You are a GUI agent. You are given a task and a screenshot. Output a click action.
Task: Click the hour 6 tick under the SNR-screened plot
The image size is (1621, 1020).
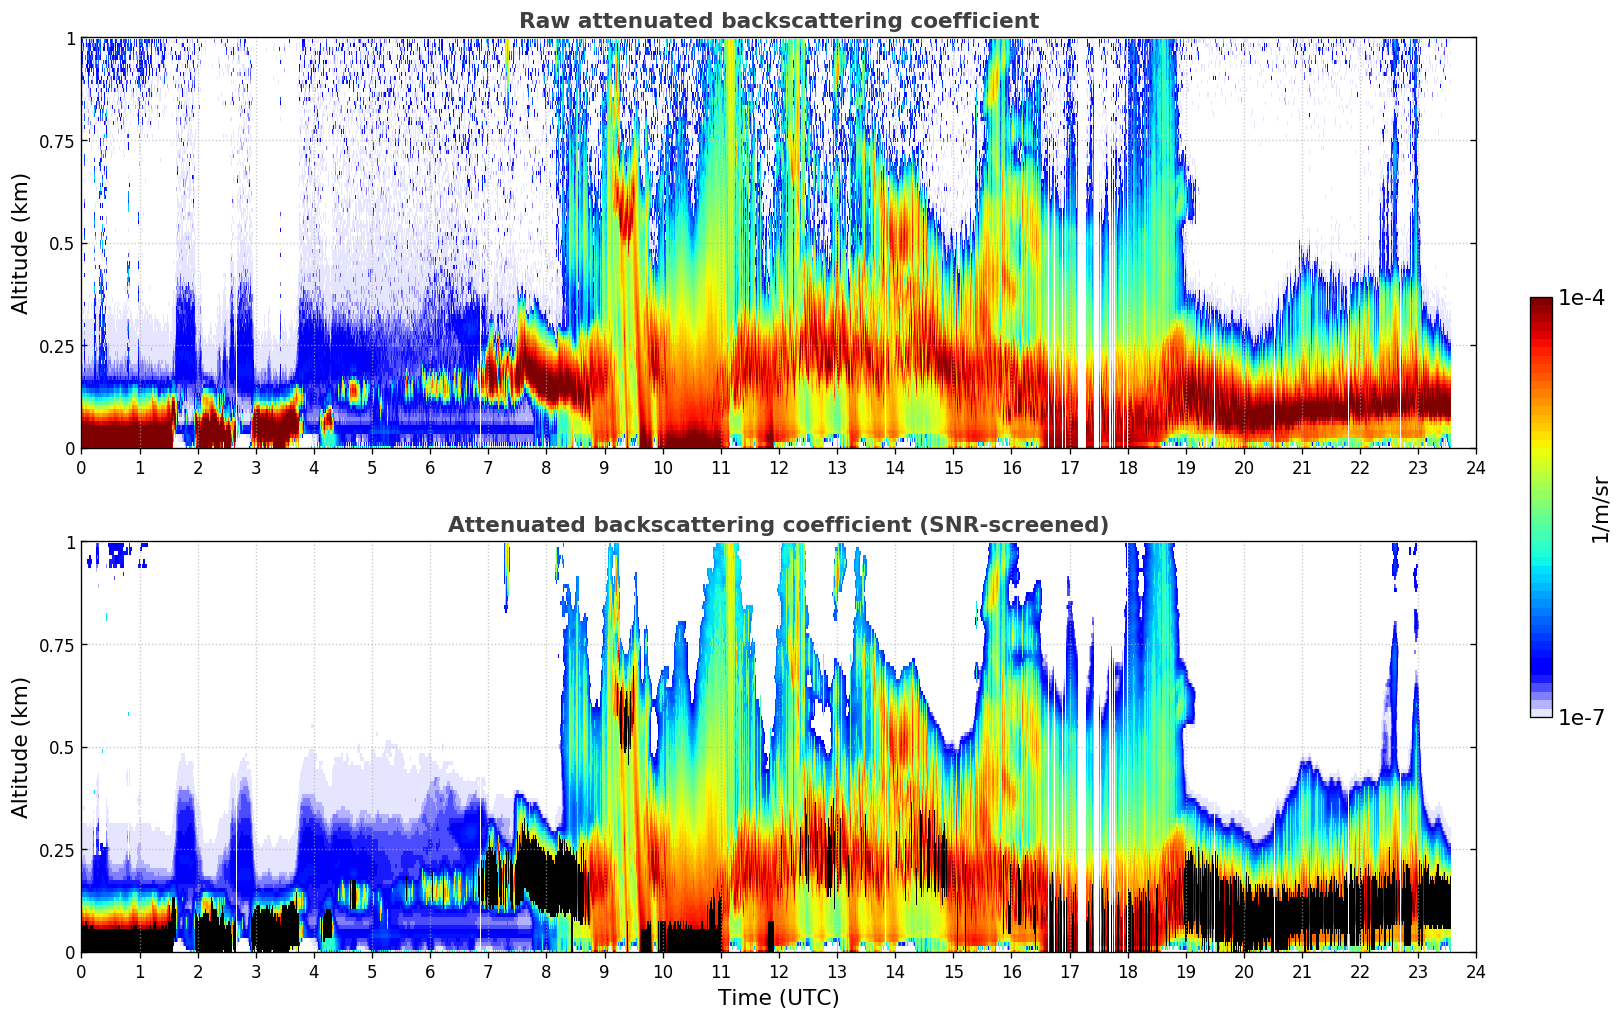click(x=430, y=971)
